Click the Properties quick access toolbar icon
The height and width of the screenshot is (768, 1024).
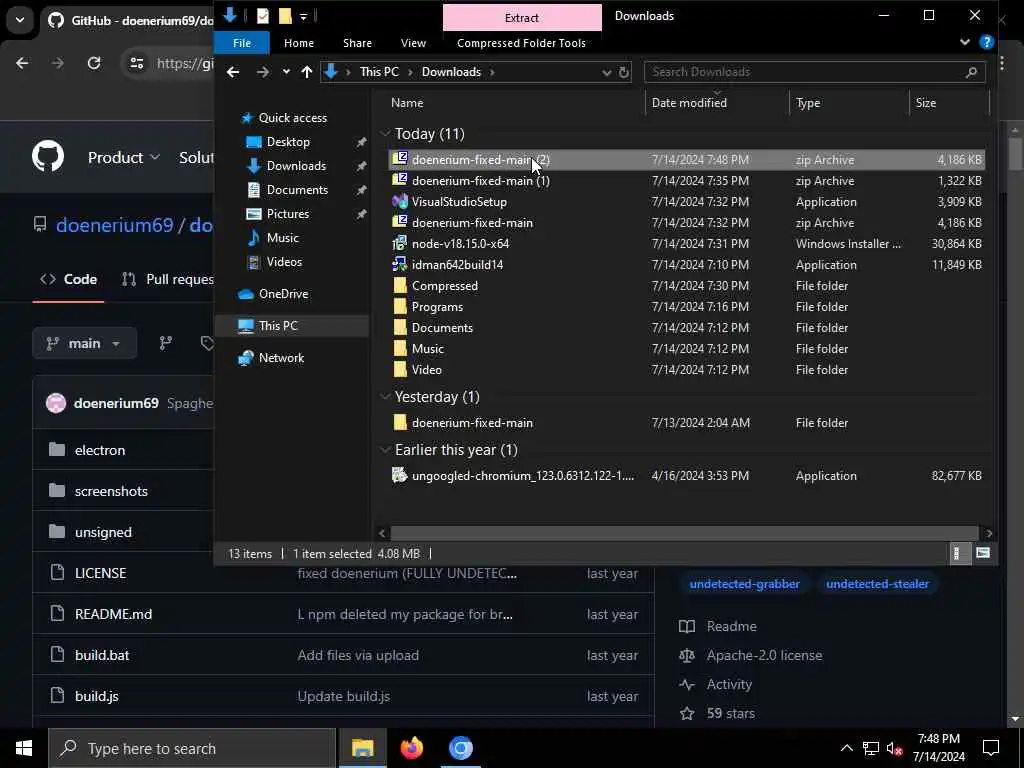click(263, 16)
